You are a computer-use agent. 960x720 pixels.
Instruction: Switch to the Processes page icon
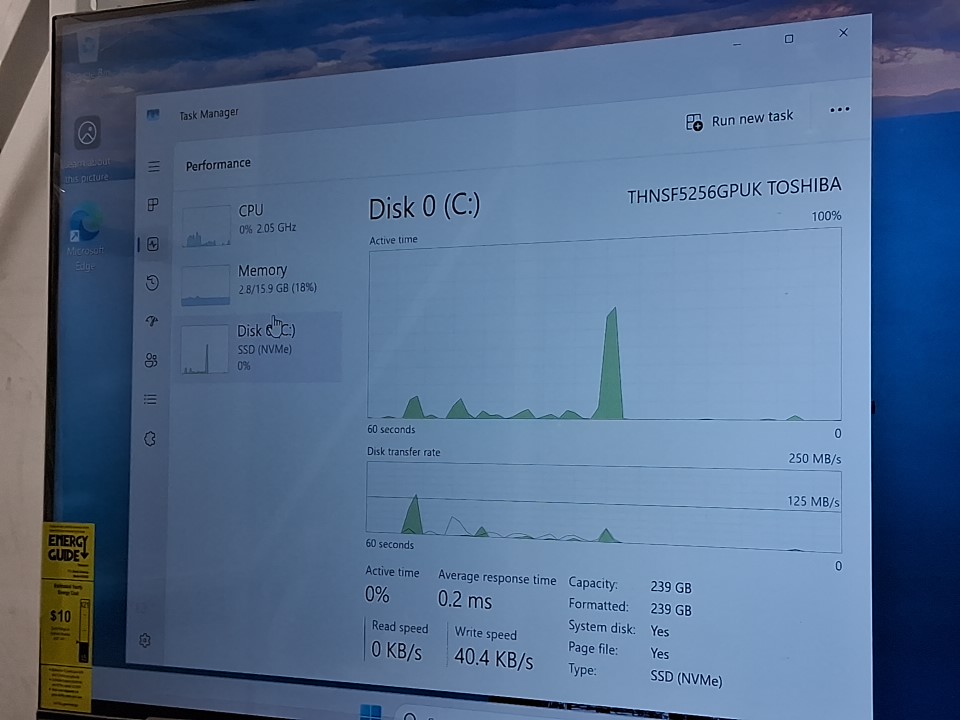153,205
